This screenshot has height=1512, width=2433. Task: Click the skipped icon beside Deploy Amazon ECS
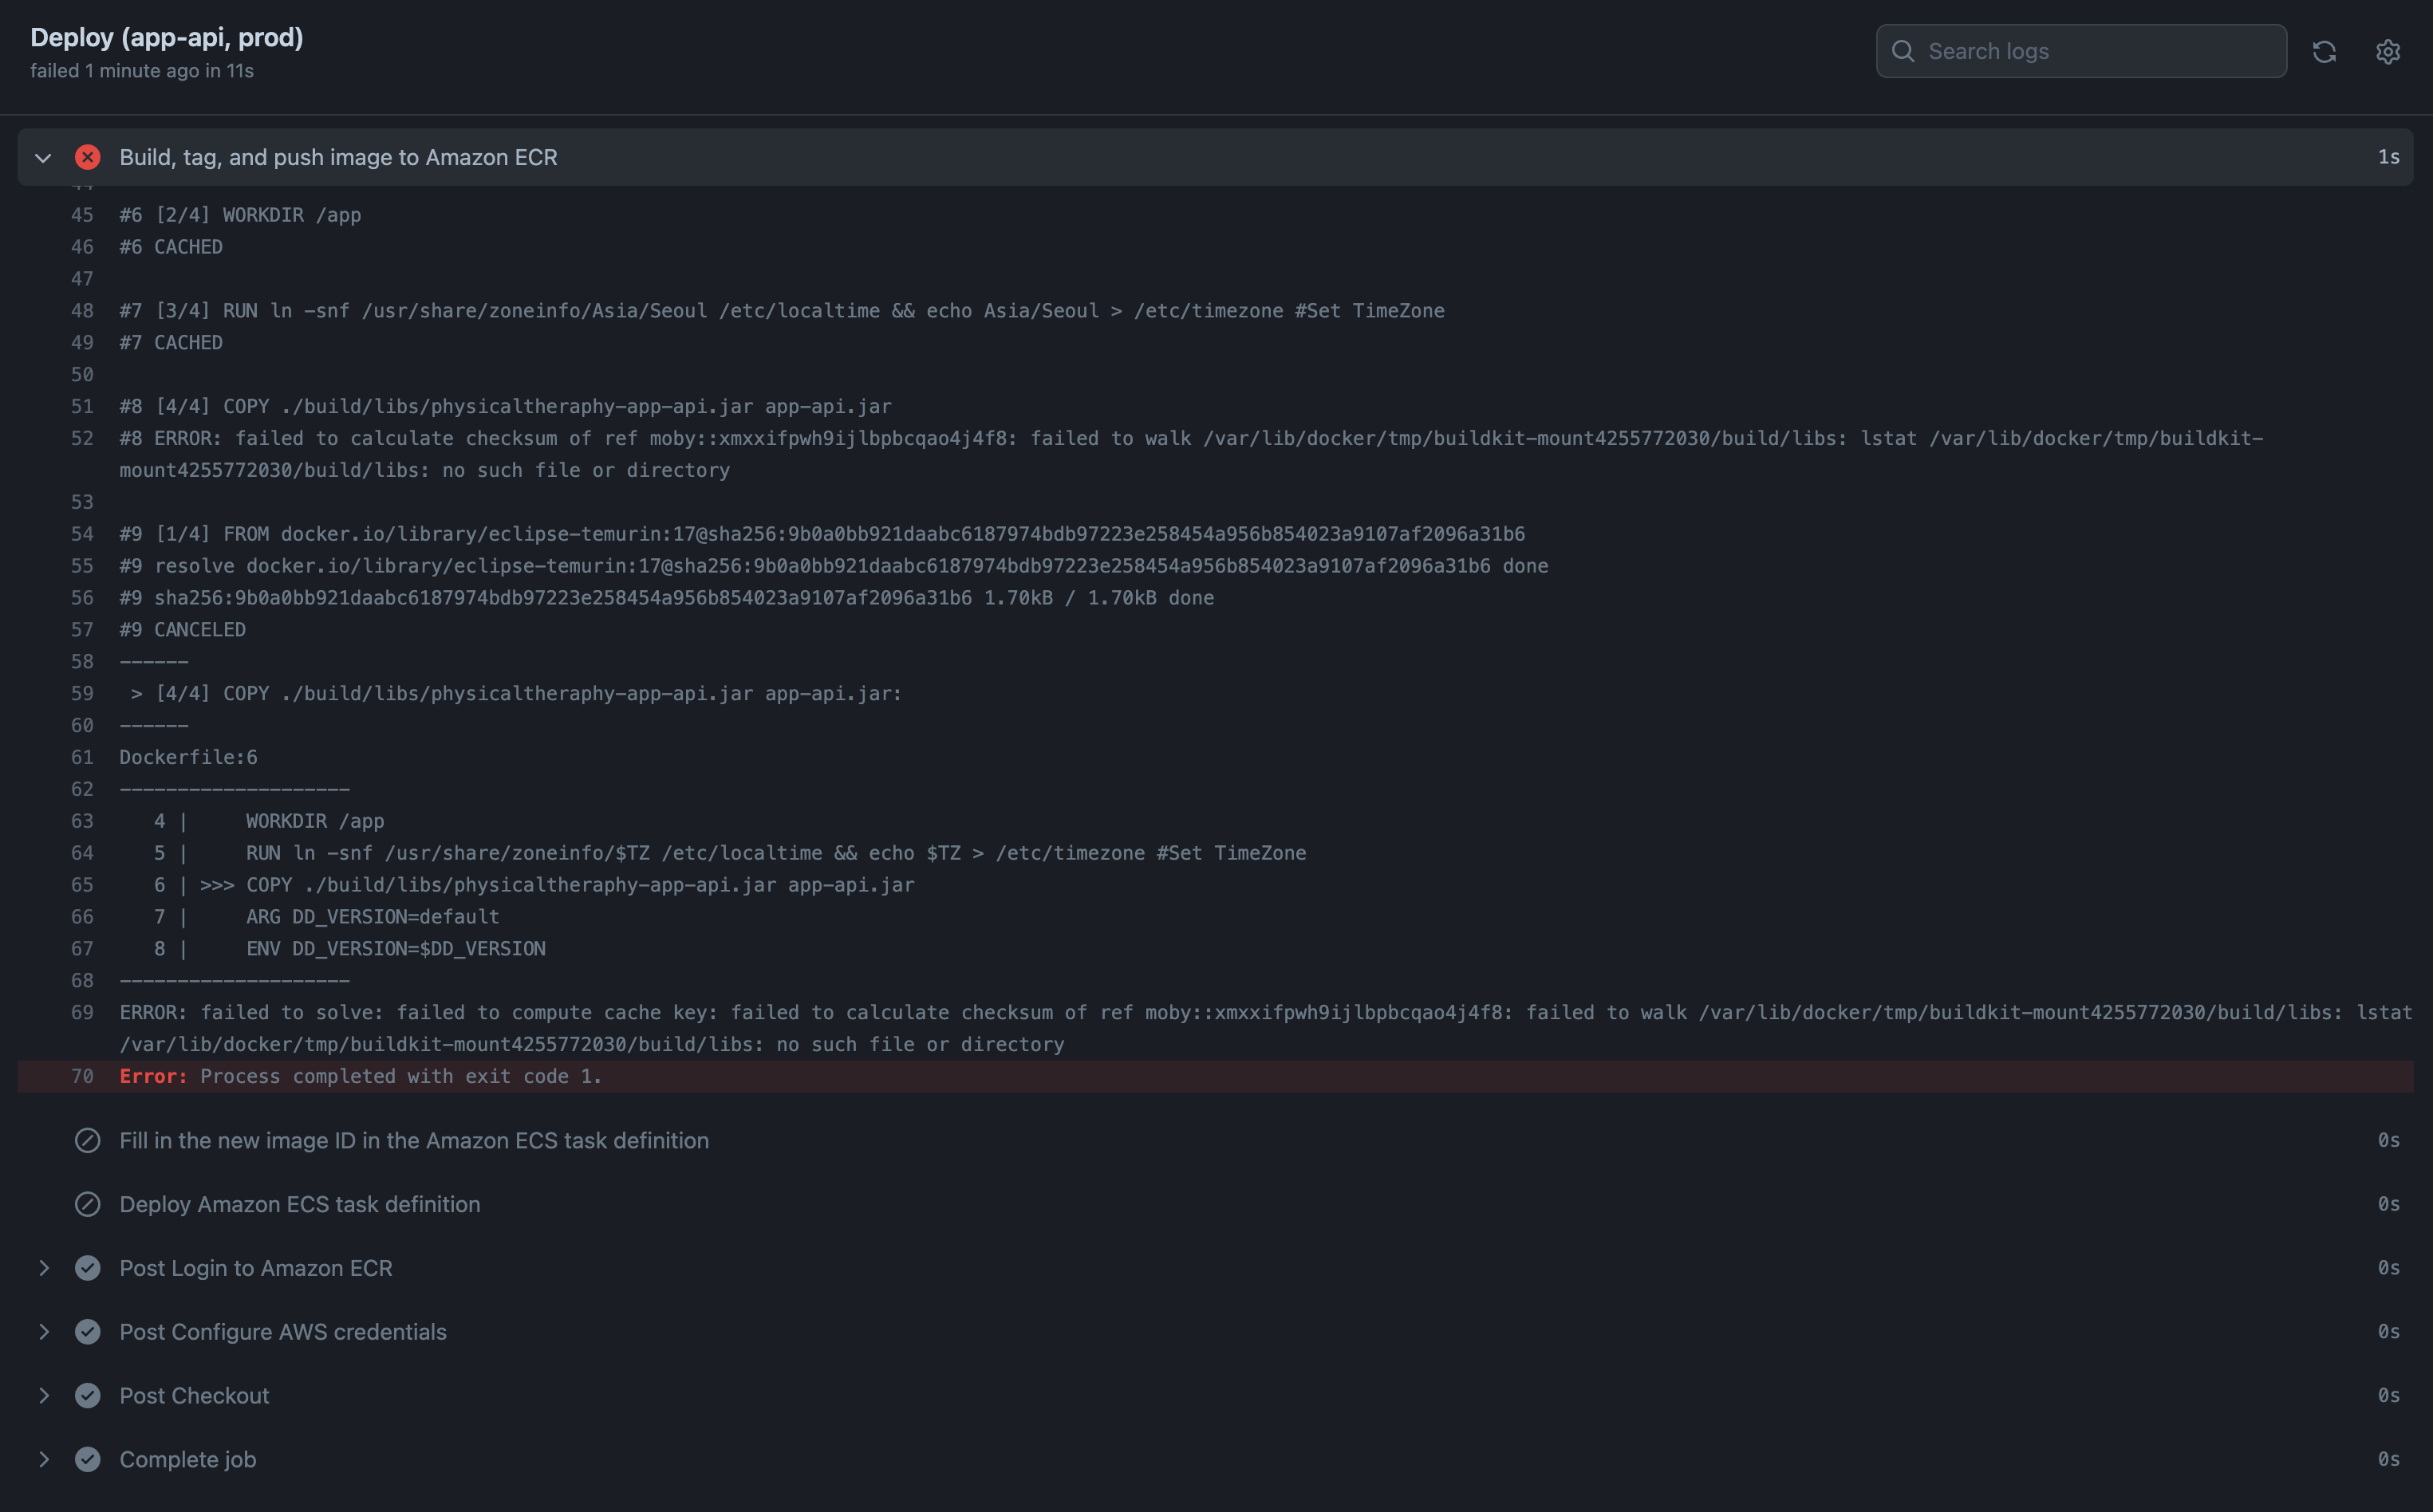pyautogui.click(x=88, y=1204)
